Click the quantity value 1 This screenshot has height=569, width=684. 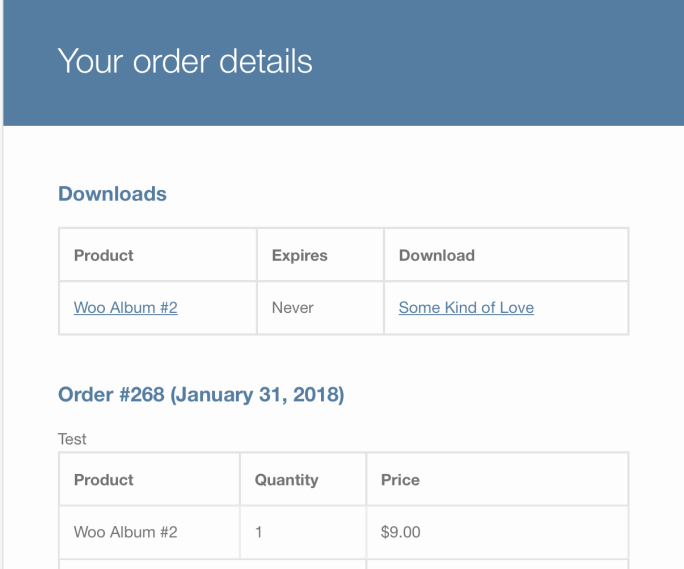pyautogui.click(x=259, y=532)
